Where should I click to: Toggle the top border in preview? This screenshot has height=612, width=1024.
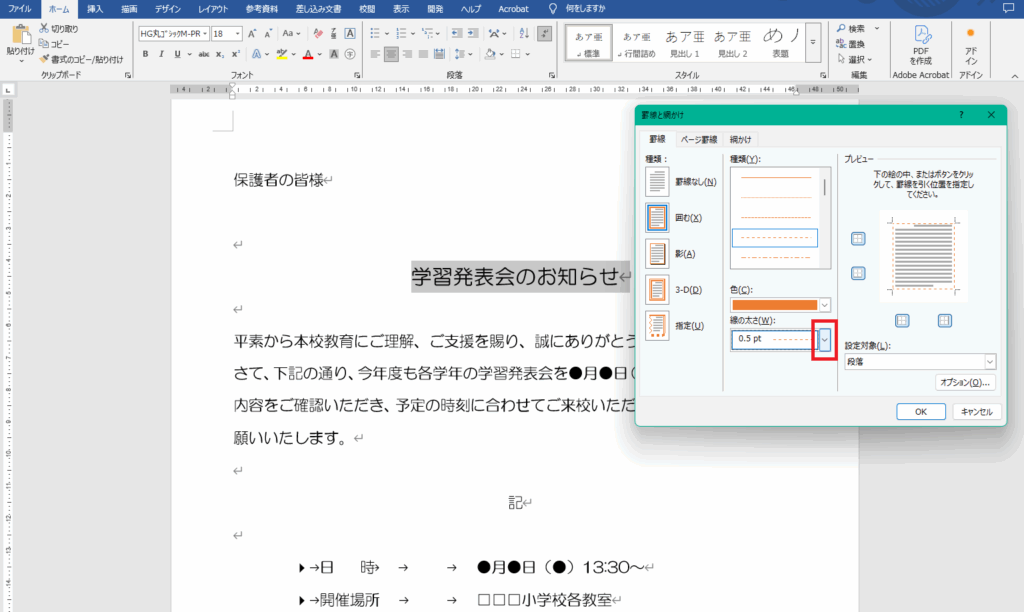pos(858,239)
